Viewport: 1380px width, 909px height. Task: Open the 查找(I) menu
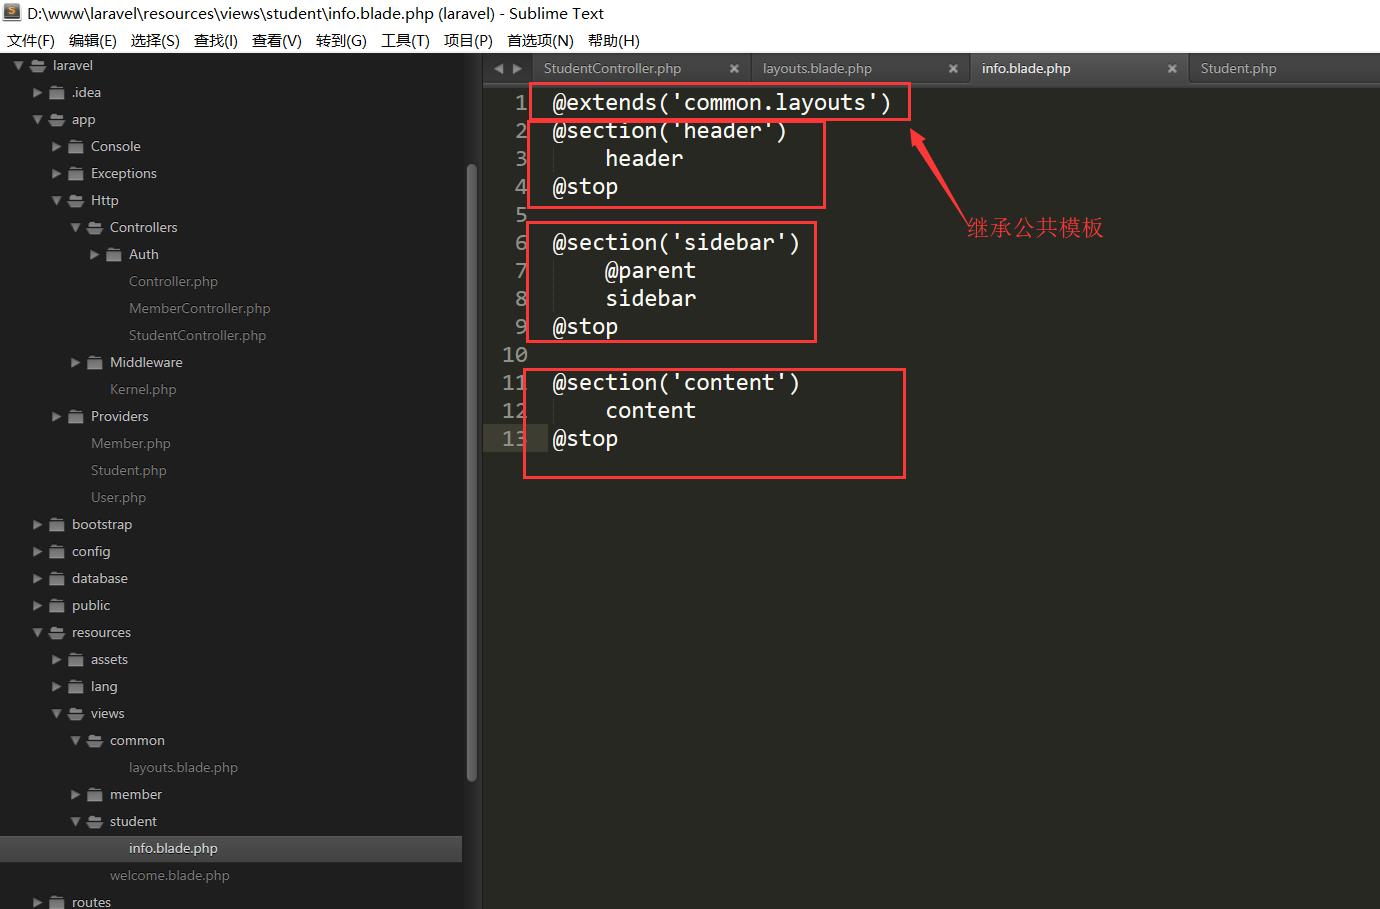216,41
